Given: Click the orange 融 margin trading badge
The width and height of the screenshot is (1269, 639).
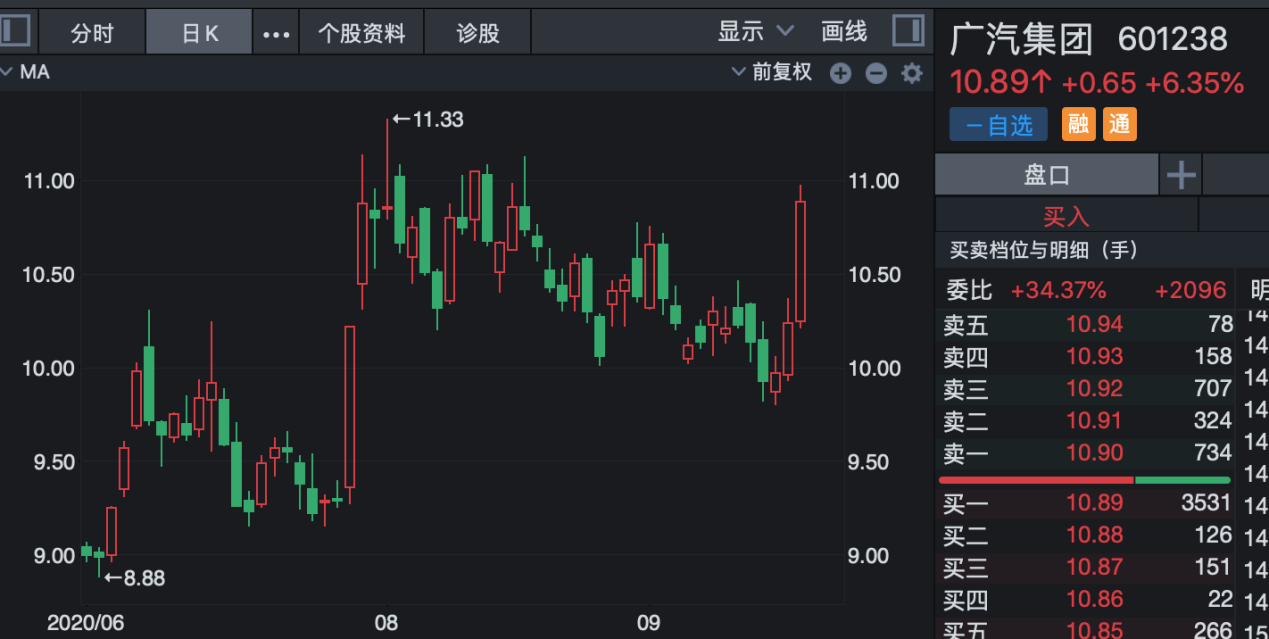Looking at the screenshot, I should [x=1078, y=124].
